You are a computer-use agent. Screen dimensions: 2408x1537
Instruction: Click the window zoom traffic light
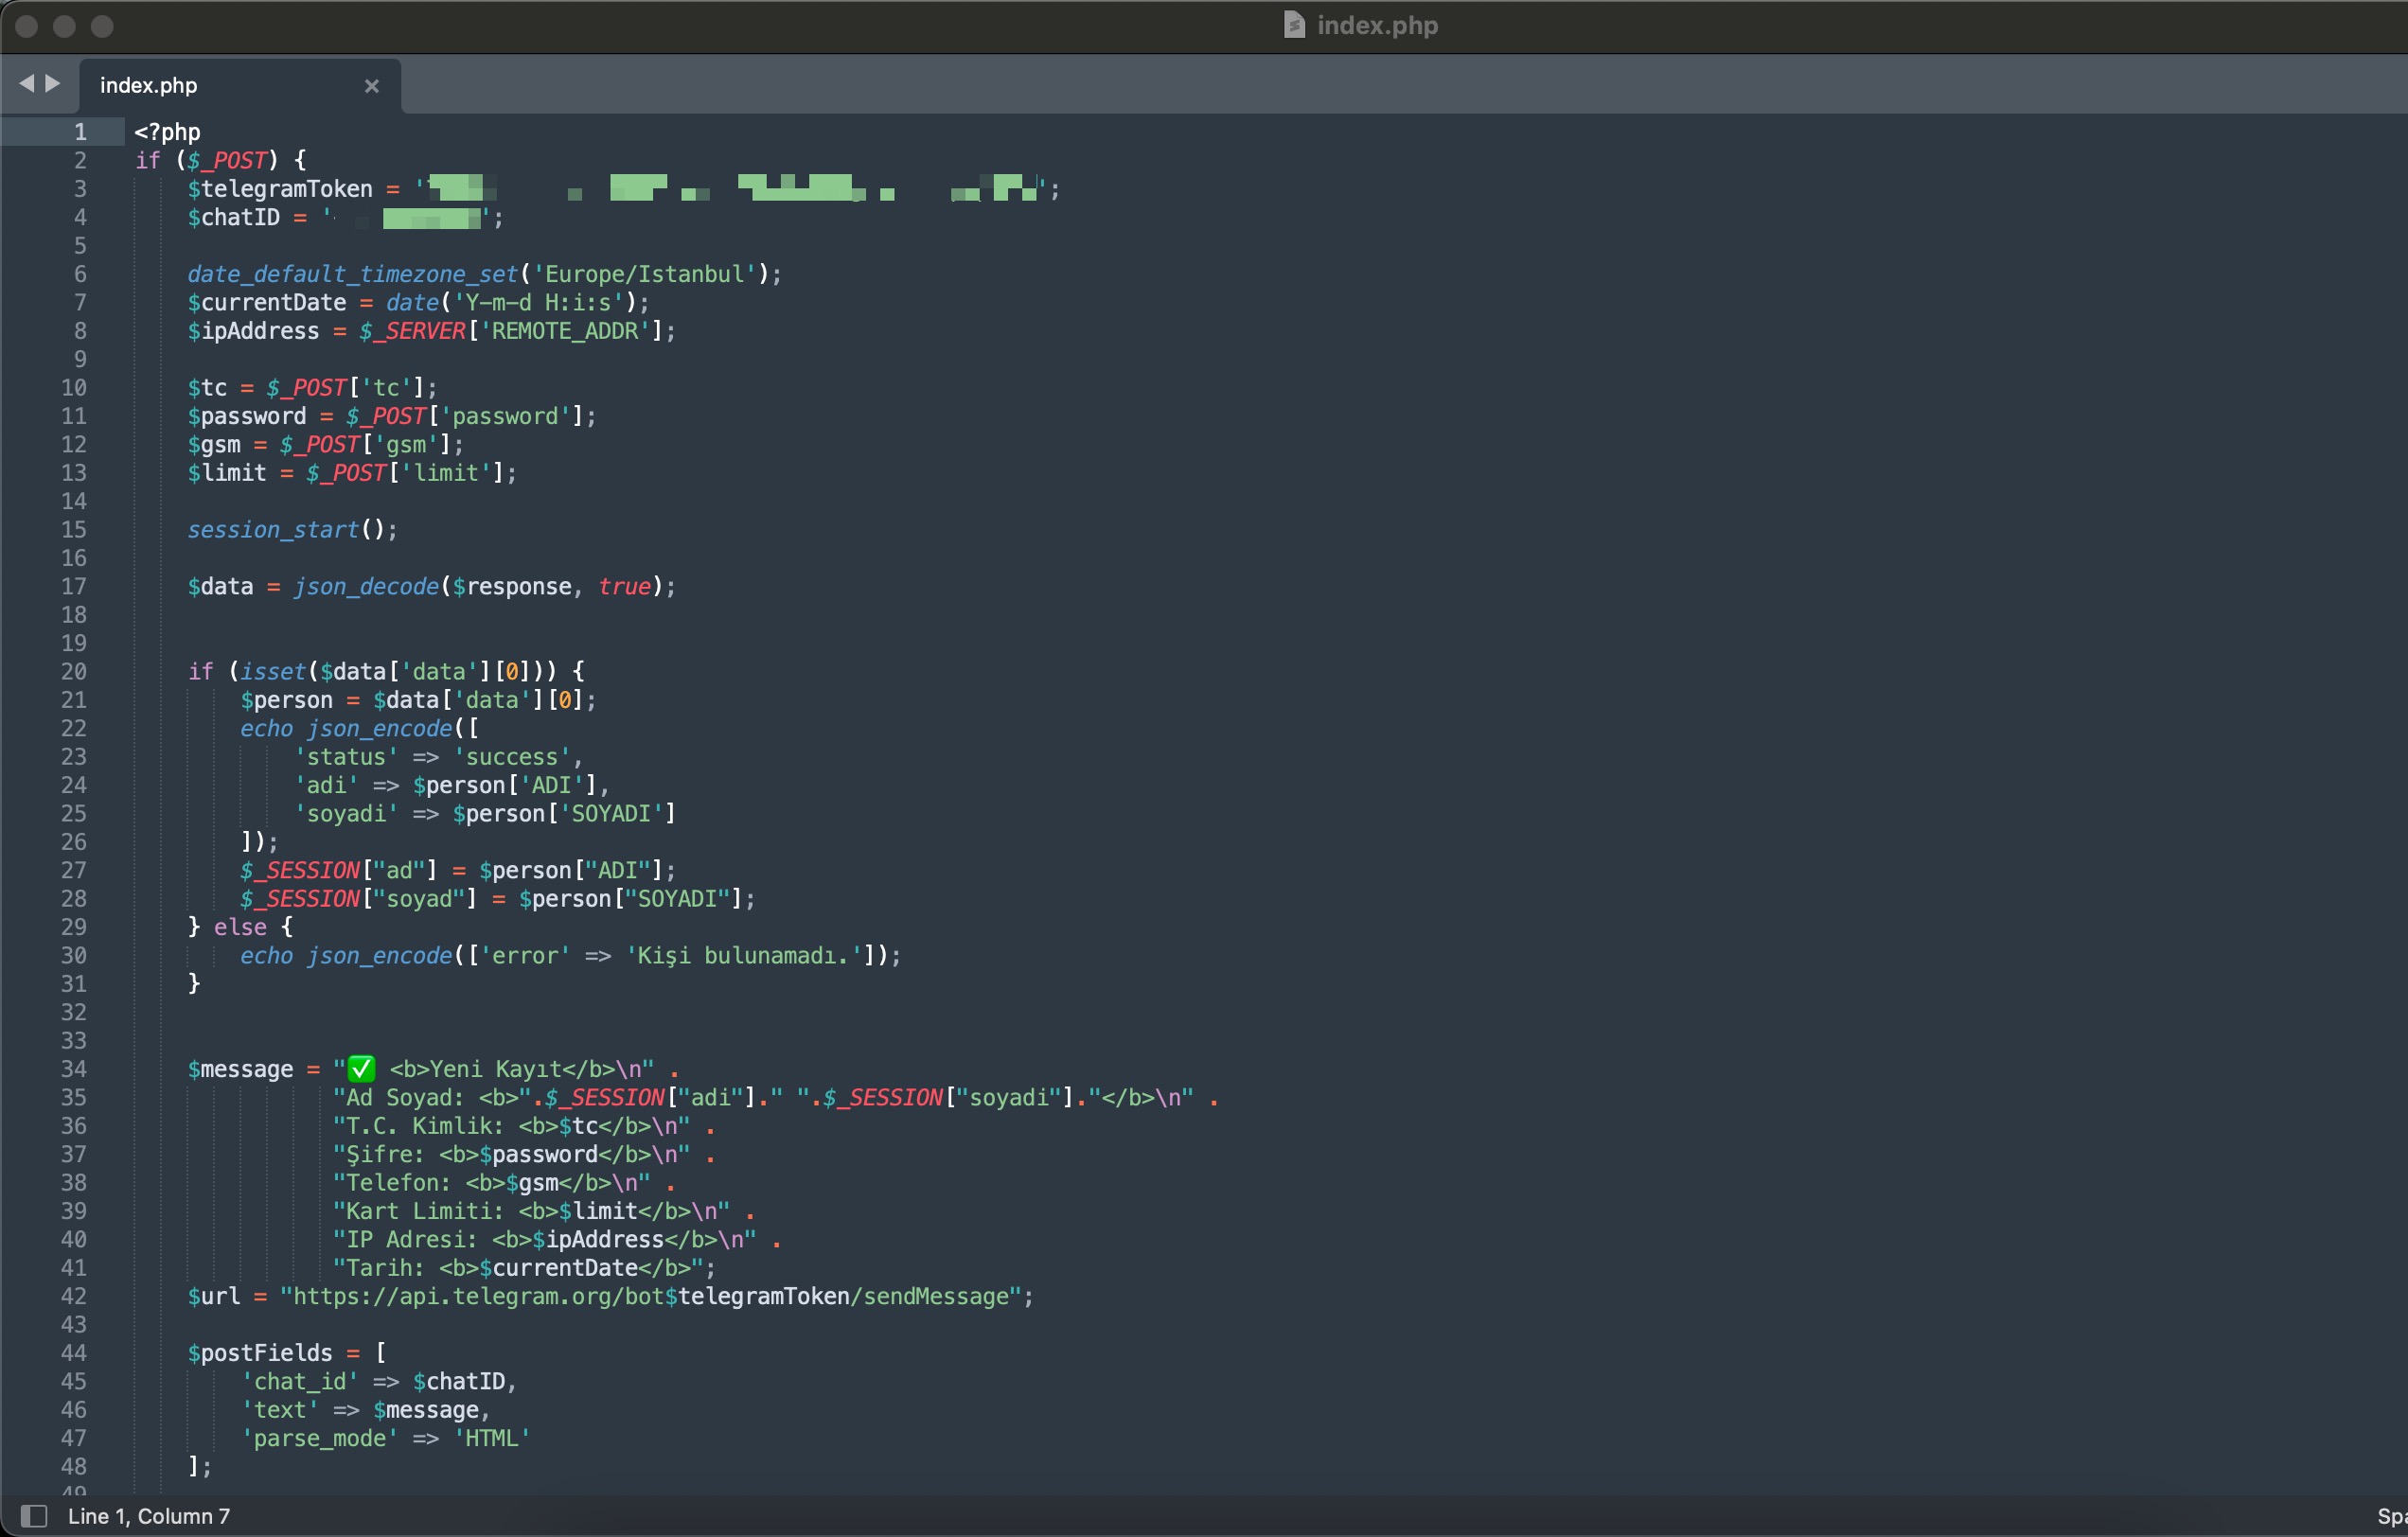(x=102, y=26)
